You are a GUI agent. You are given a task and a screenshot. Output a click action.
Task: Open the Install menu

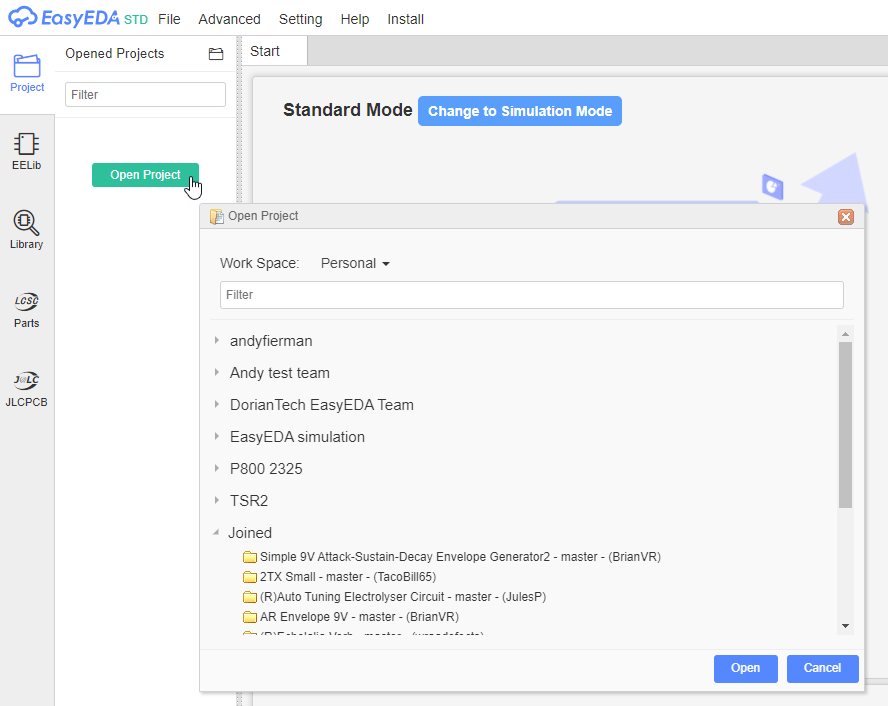[405, 19]
